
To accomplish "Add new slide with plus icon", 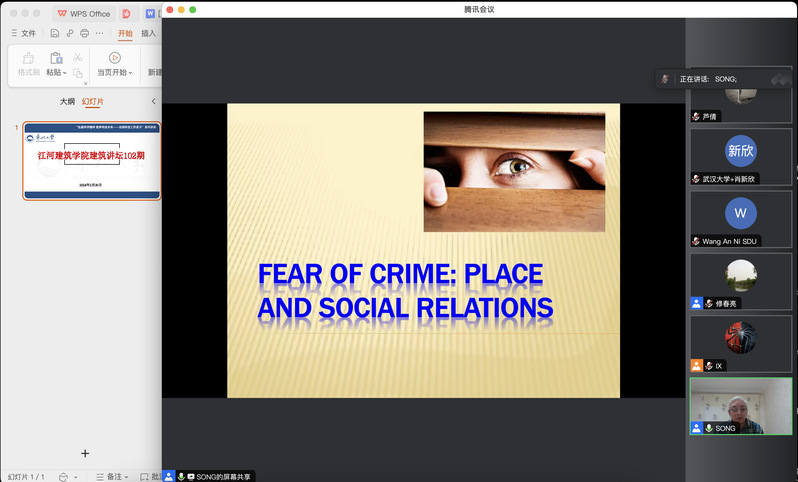I will (85, 453).
